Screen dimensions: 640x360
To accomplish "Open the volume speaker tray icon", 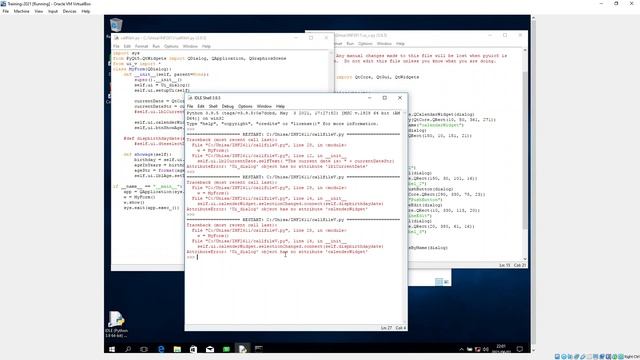I will pos(486,349).
